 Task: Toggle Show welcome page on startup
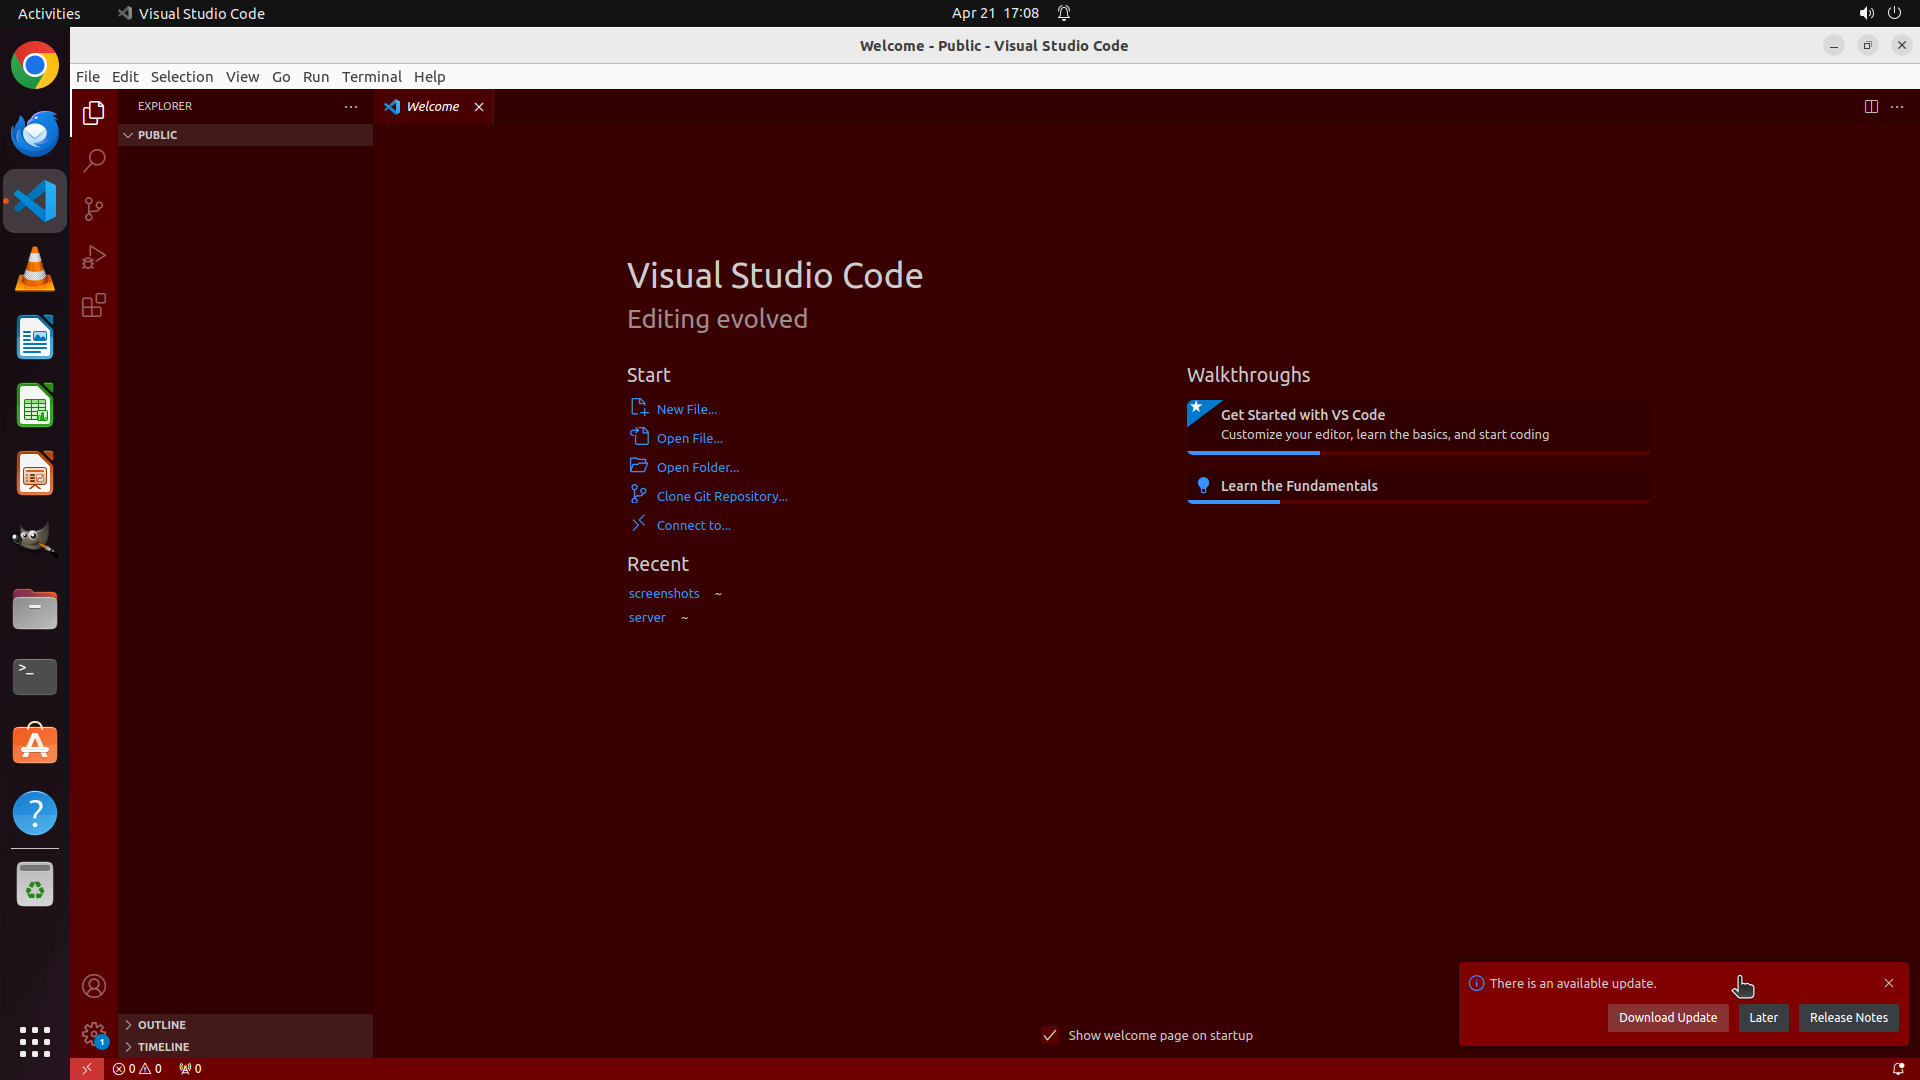click(x=1050, y=1035)
